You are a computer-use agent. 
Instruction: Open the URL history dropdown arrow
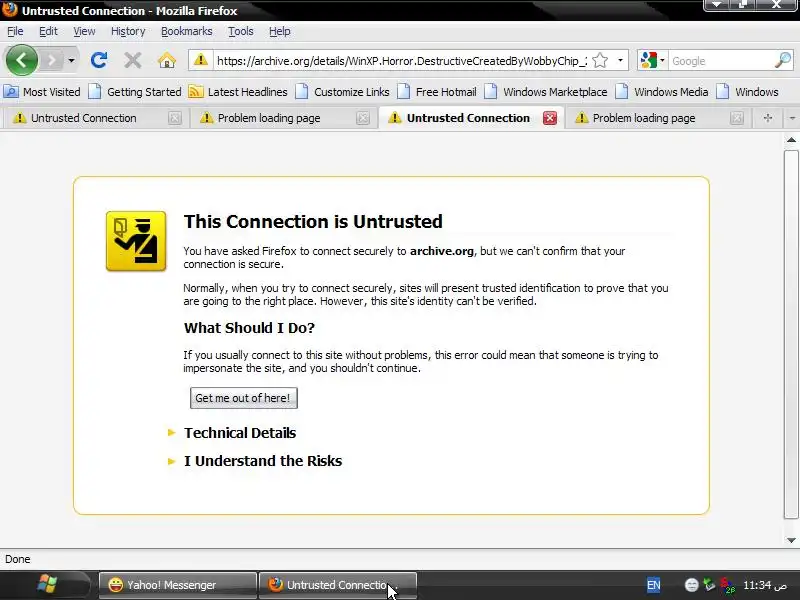pyautogui.click(x=620, y=60)
